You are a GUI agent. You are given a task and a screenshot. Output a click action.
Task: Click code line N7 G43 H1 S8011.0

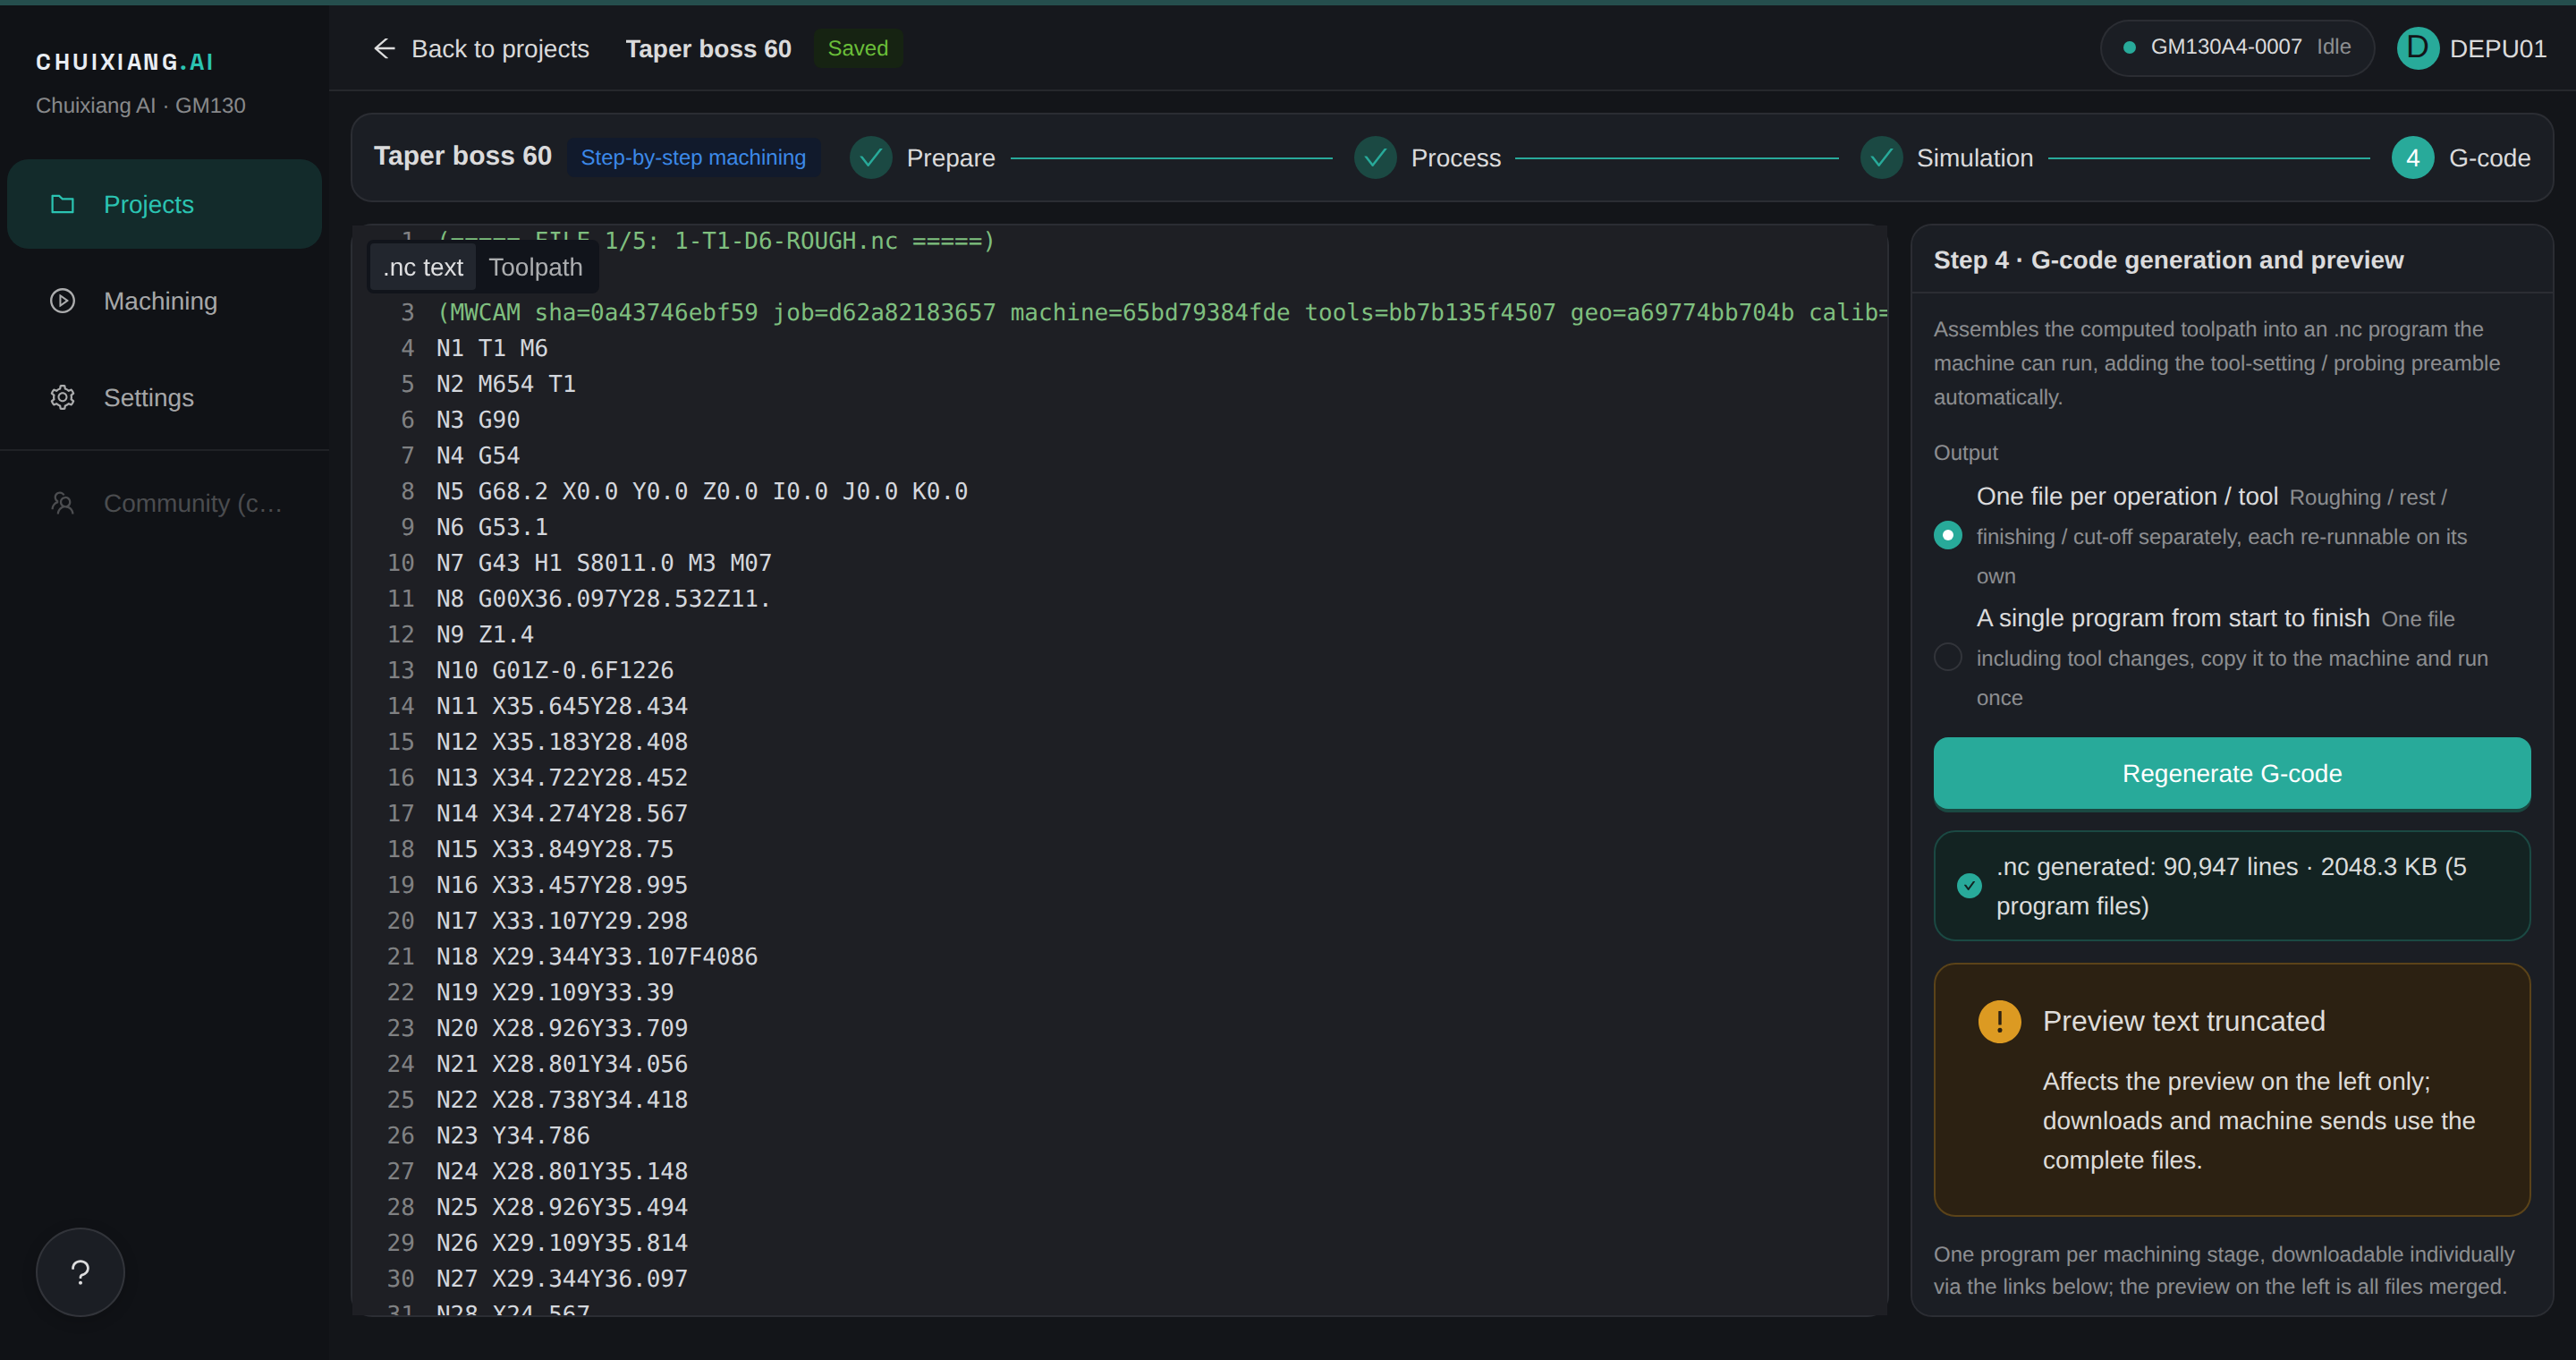[x=603, y=563]
